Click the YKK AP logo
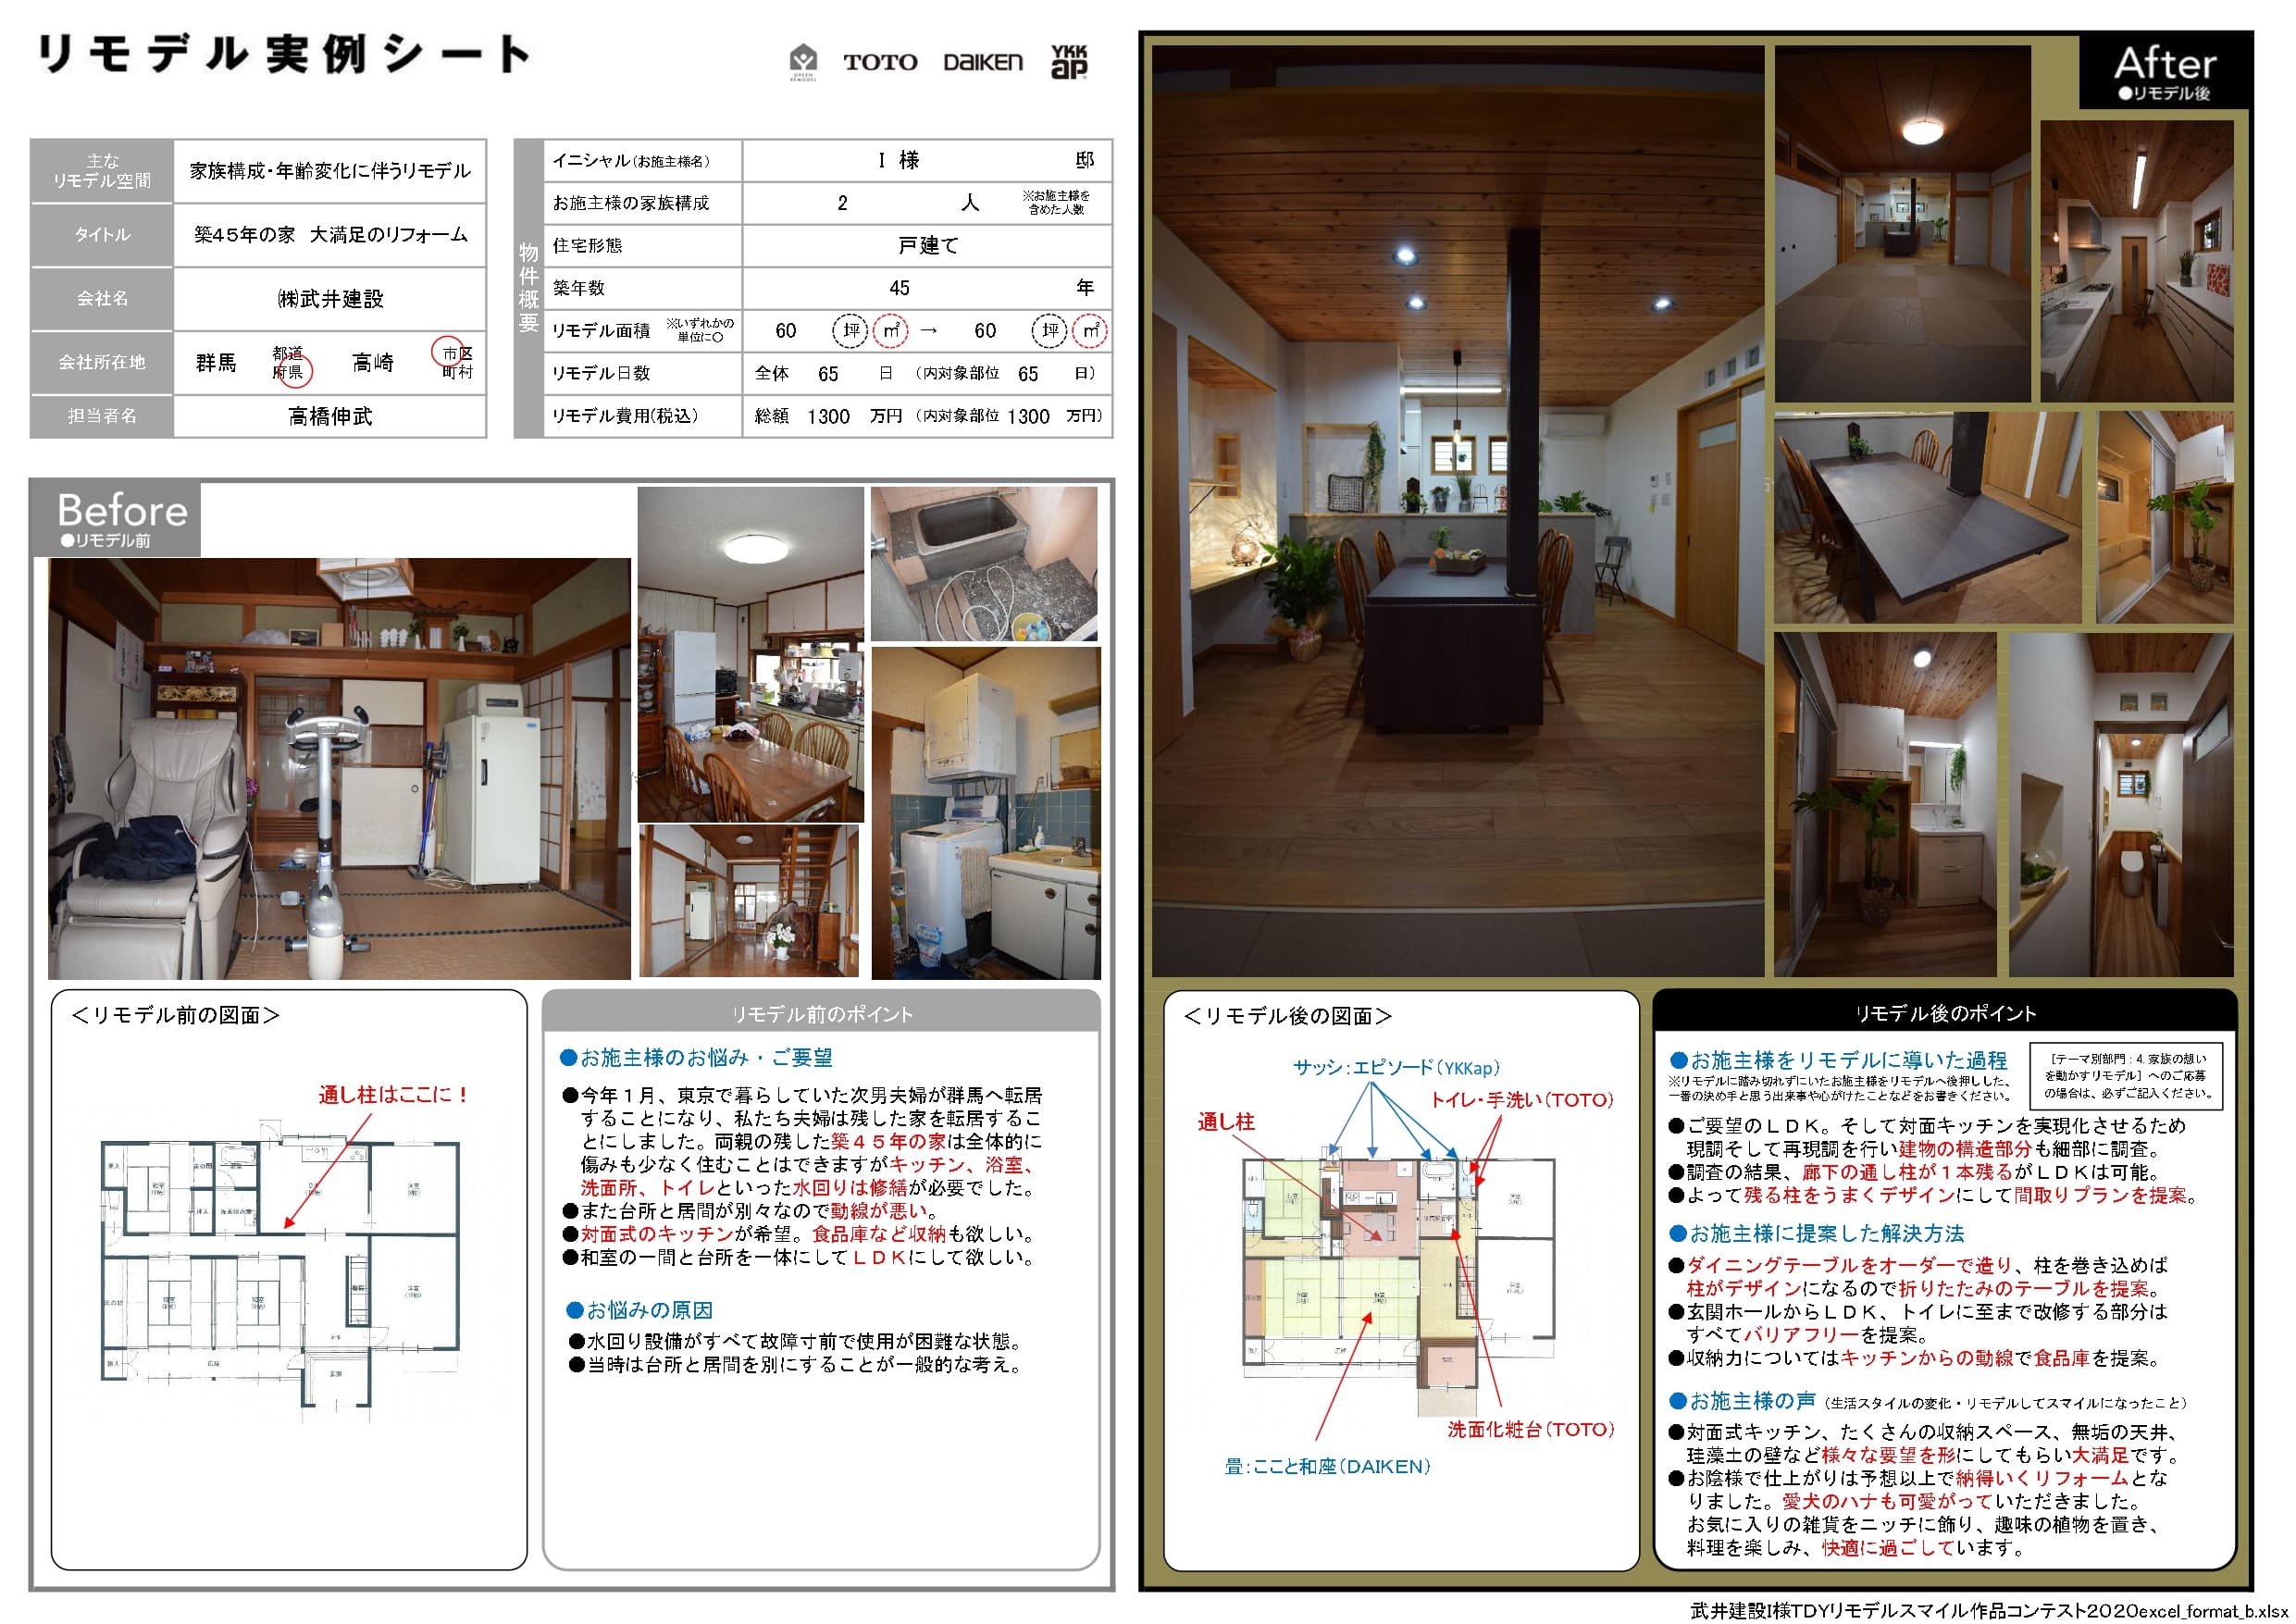 coord(1069,62)
